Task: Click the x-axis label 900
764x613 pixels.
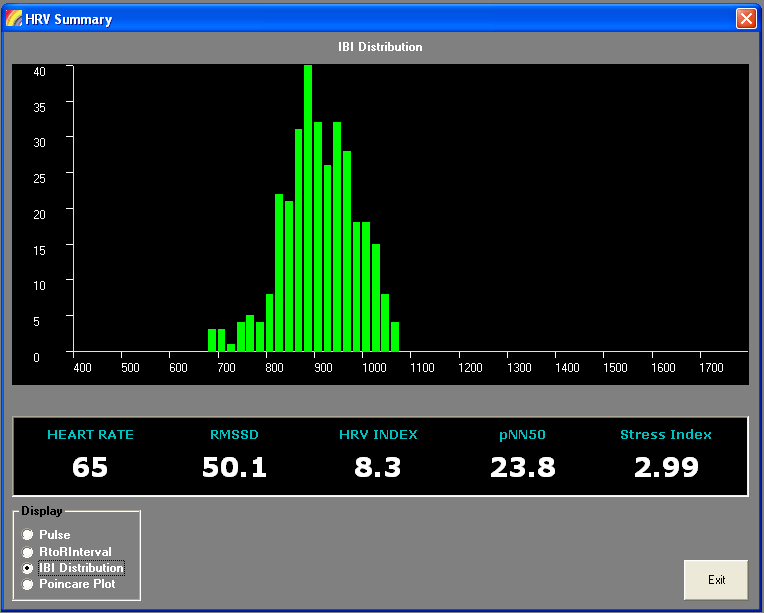Action: (323, 368)
